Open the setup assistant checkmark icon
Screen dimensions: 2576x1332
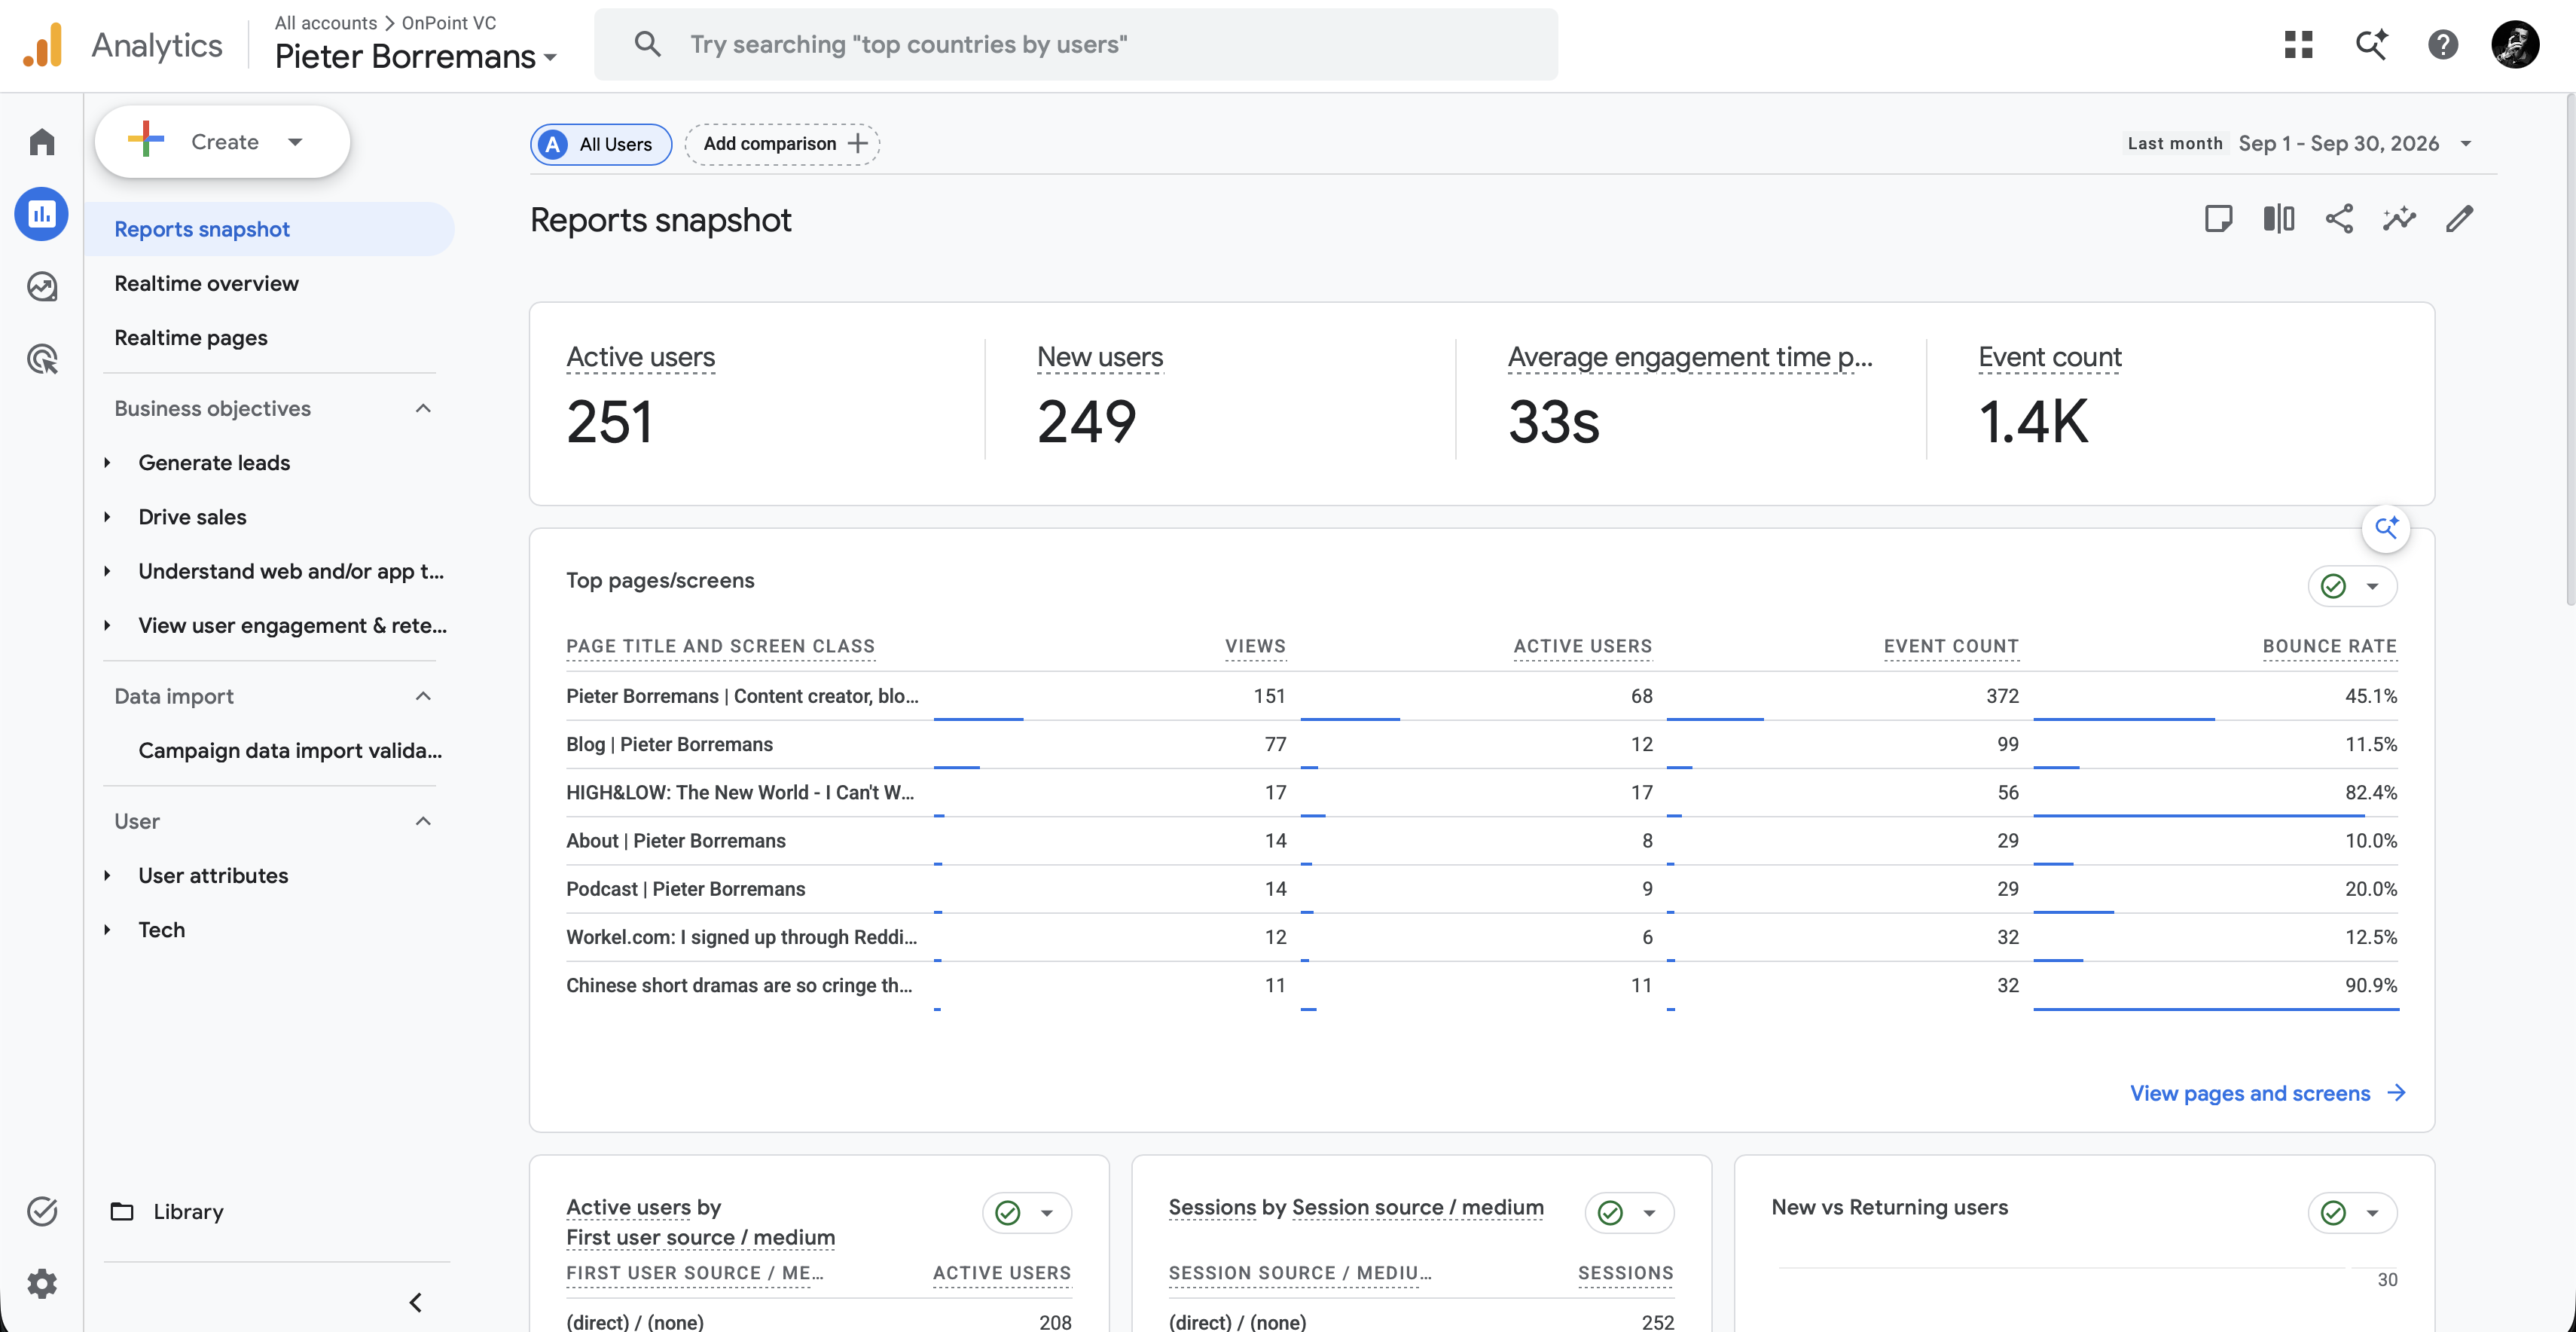(42, 1212)
